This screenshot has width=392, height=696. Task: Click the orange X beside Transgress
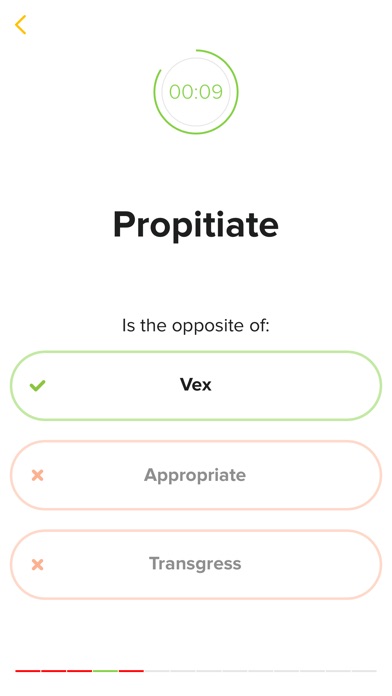click(x=38, y=565)
